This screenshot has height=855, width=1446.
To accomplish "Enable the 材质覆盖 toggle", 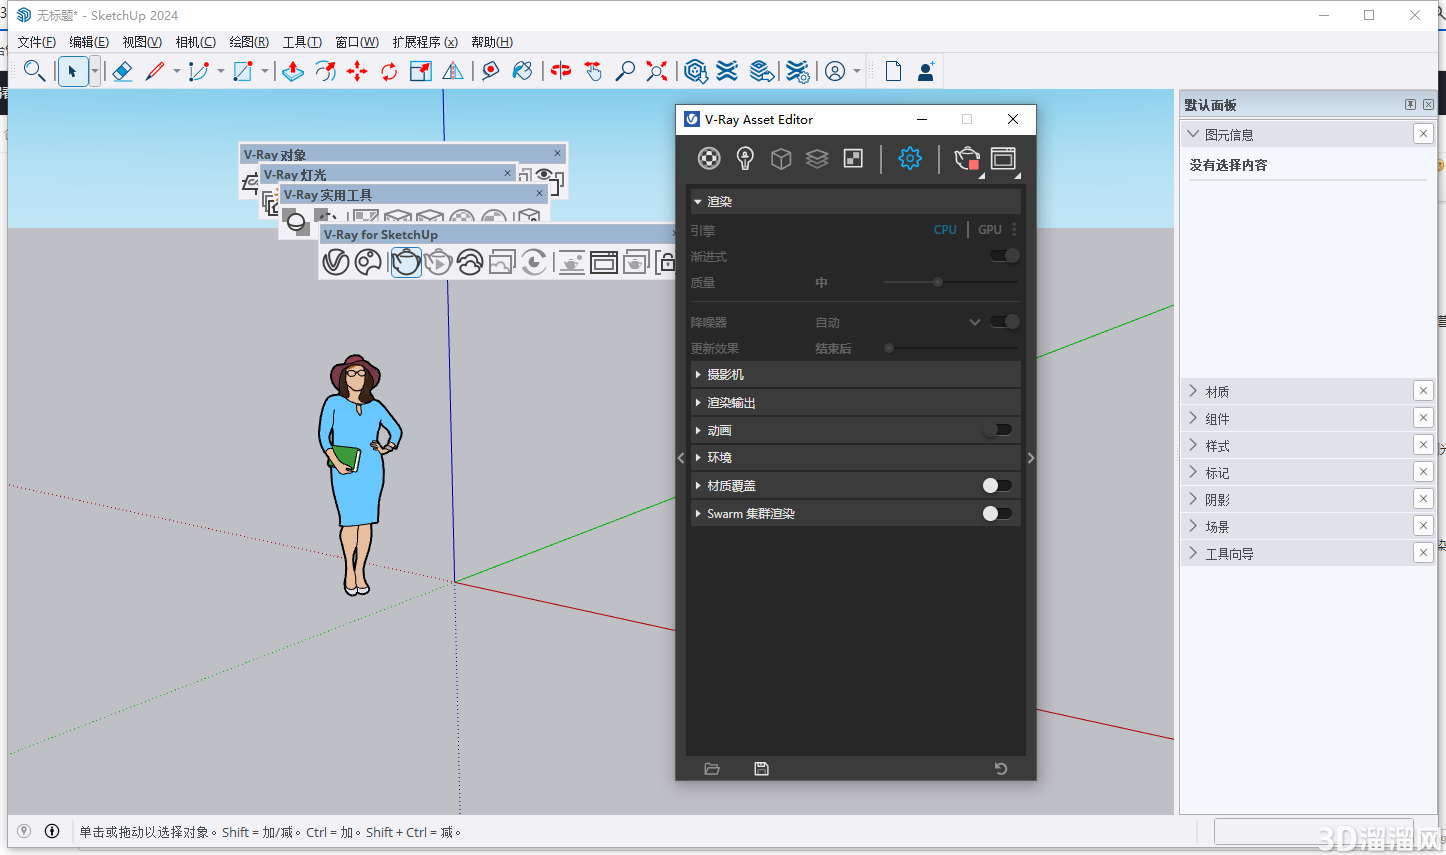I will point(996,485).
